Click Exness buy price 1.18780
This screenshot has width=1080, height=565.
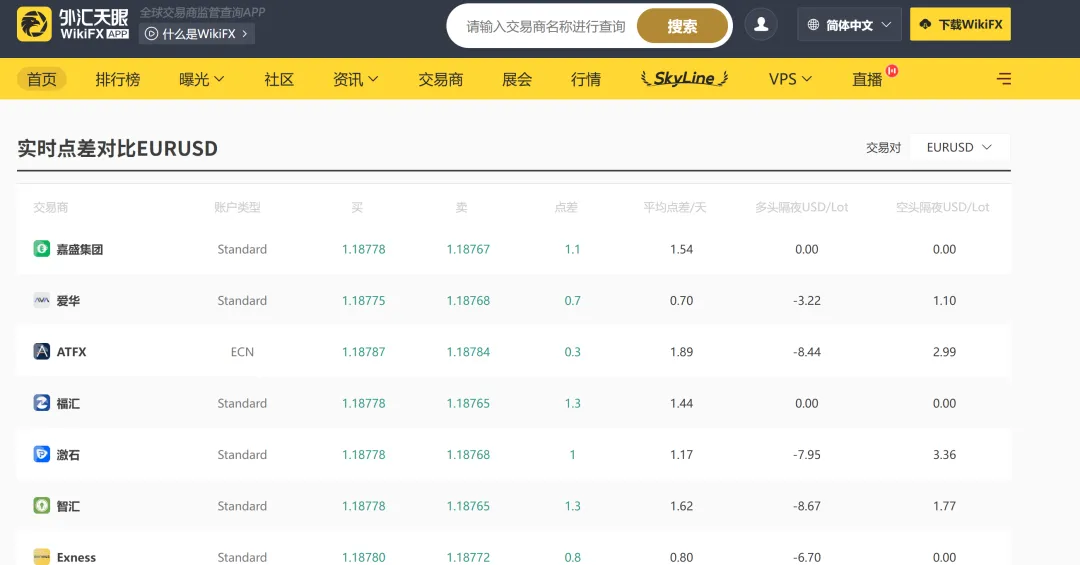(364, 557)
